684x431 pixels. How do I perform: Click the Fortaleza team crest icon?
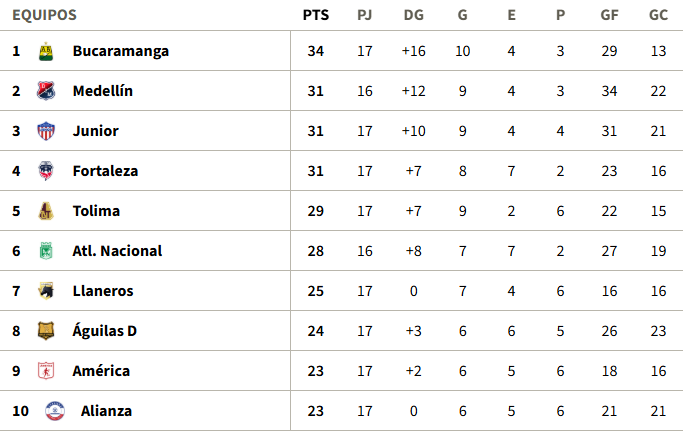tap(46, 171)
